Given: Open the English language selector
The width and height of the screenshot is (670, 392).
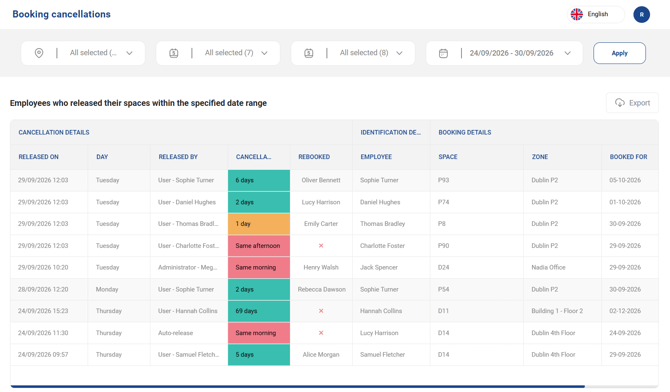Looking at the screenshot, I should [596, 14].
